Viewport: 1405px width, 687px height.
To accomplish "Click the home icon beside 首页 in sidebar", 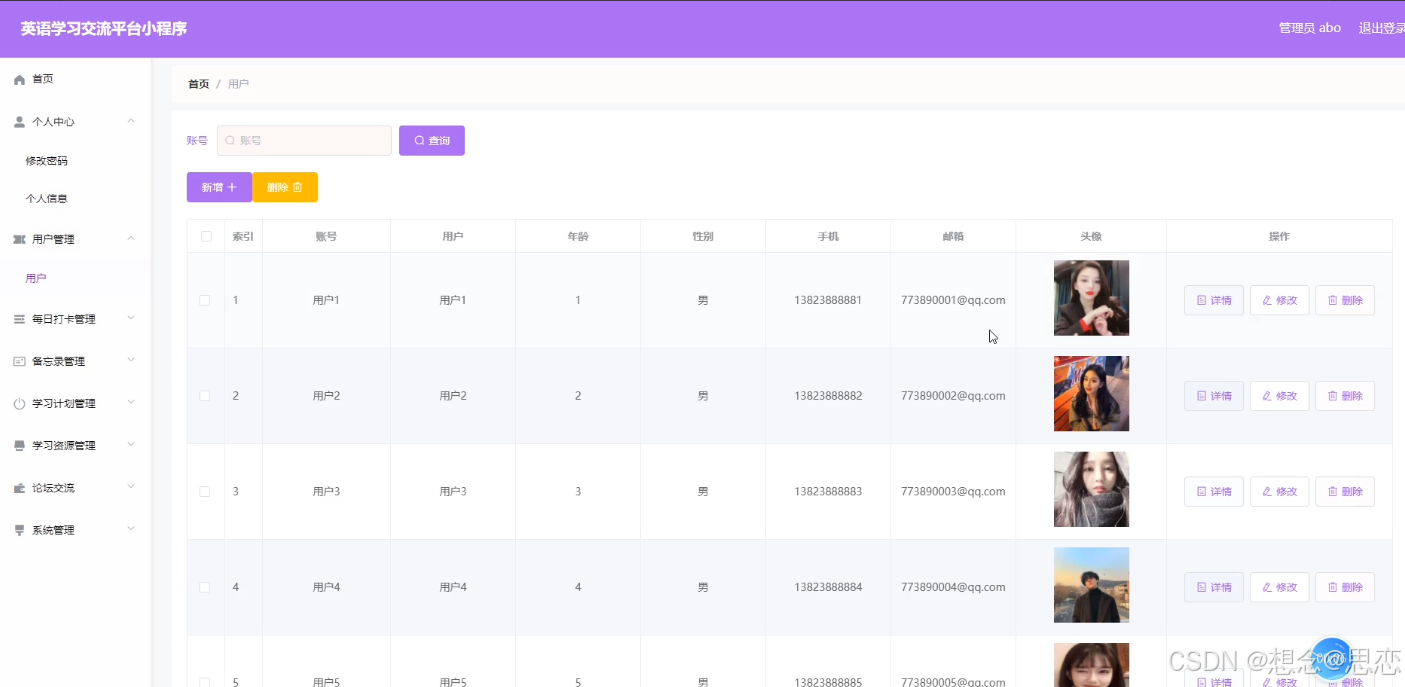I will (x=19, y=79).
